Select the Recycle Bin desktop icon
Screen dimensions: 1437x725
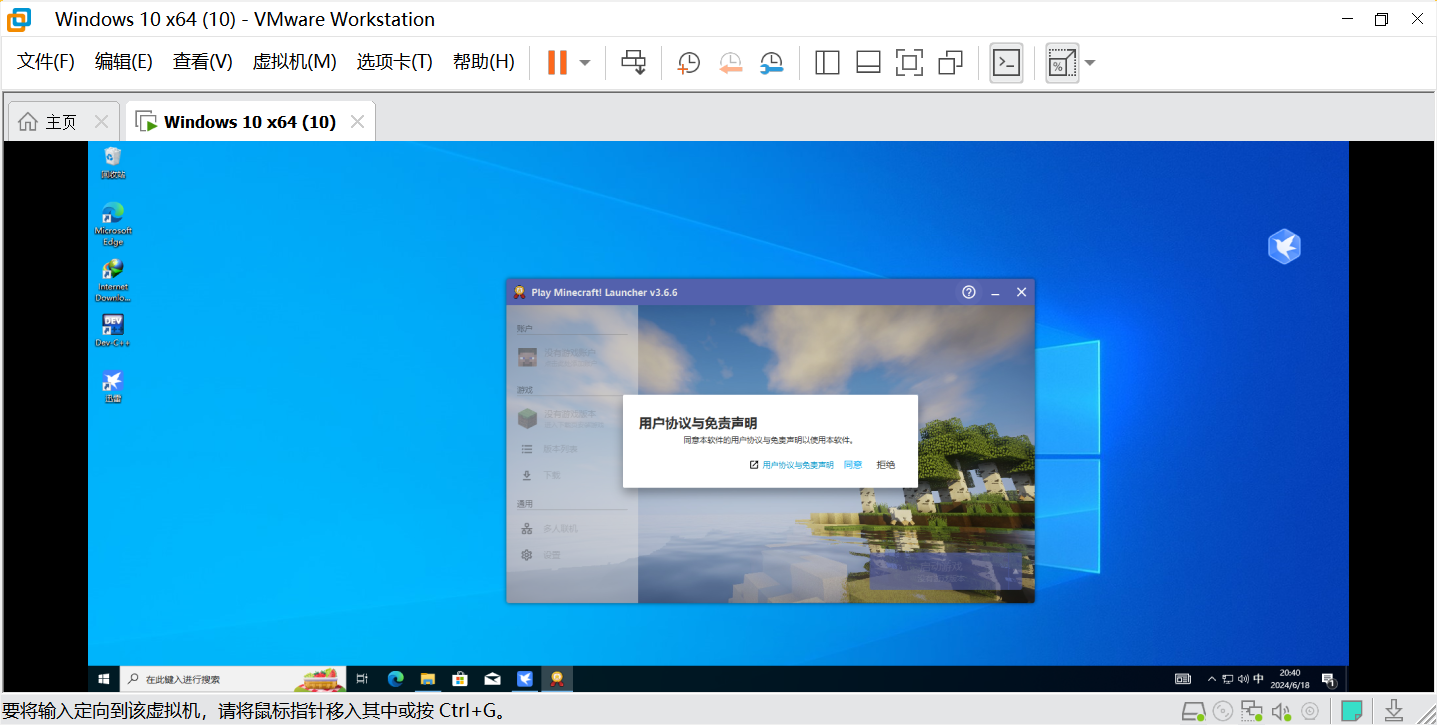point(113,162)
